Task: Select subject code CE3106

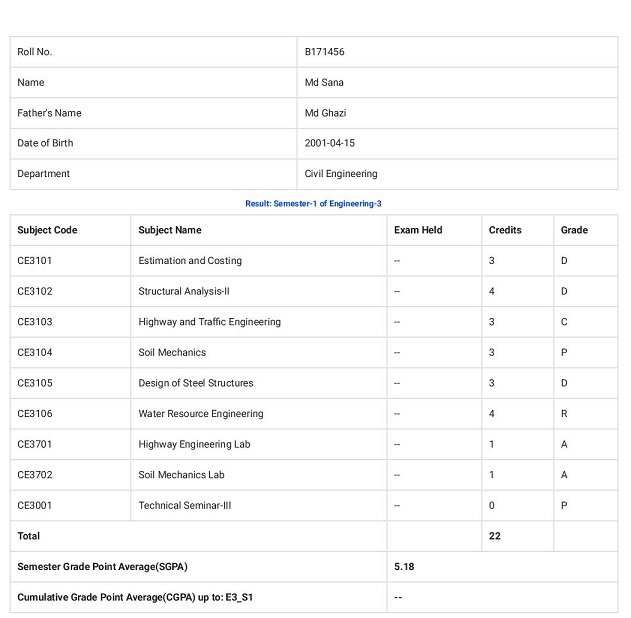Action: tap(35, 414)
